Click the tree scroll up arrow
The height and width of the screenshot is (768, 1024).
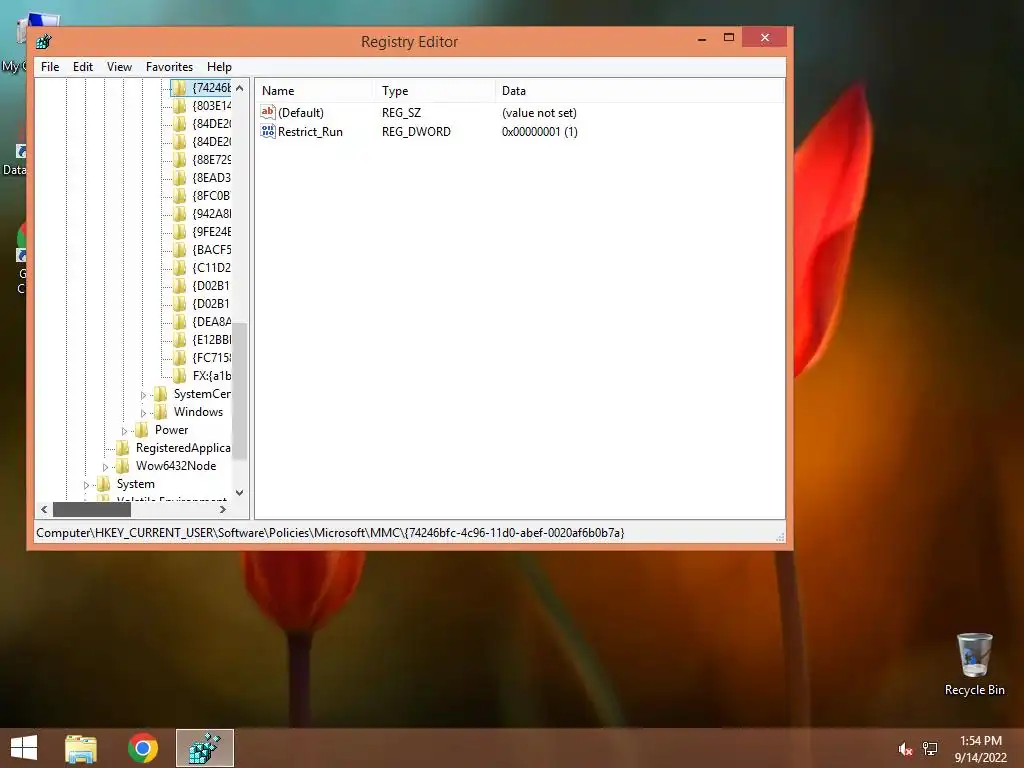240,88
